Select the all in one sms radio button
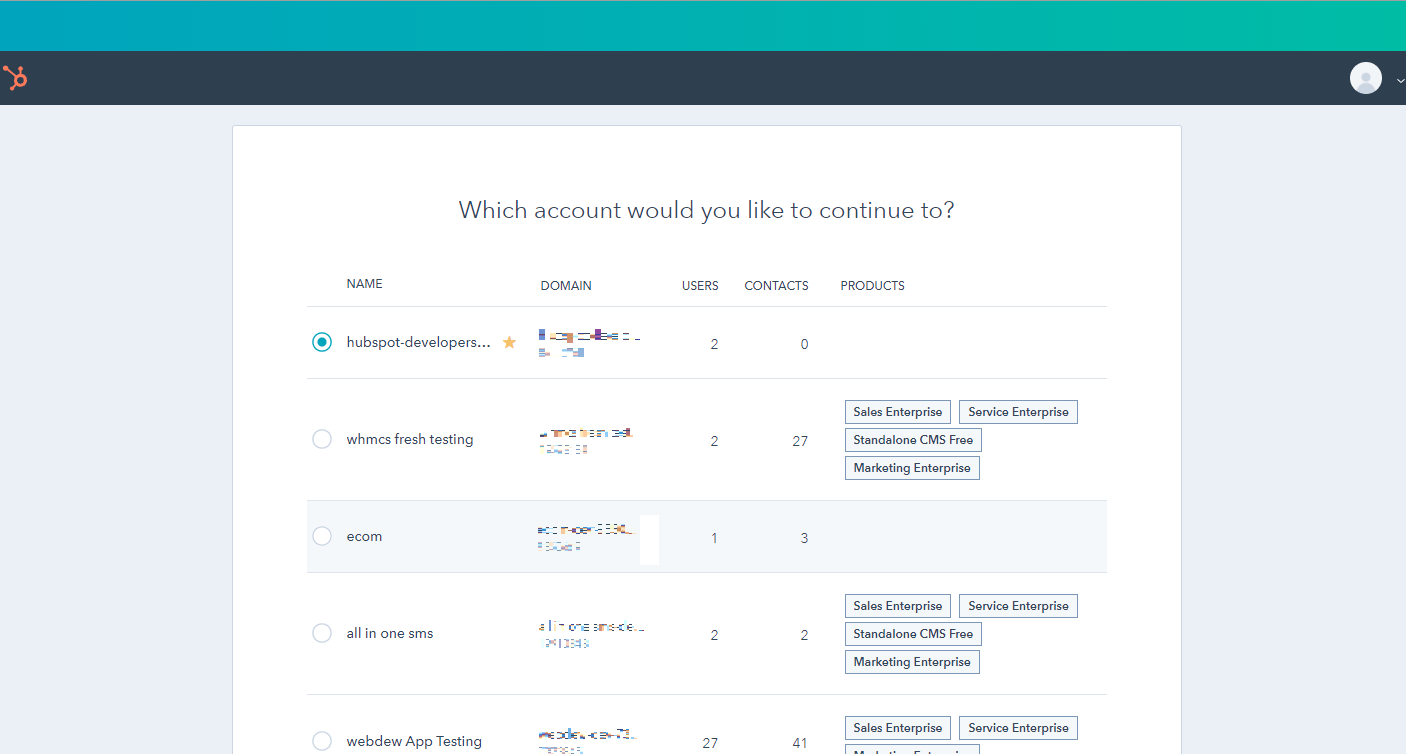 coord(321,633)
